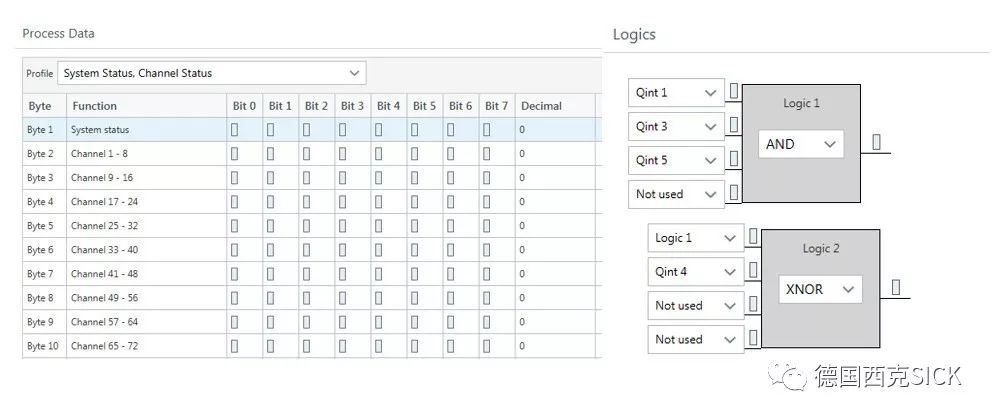Viewport: 994px width, 420px height.
Task: Click the Decimal column header
Action: 541,106
